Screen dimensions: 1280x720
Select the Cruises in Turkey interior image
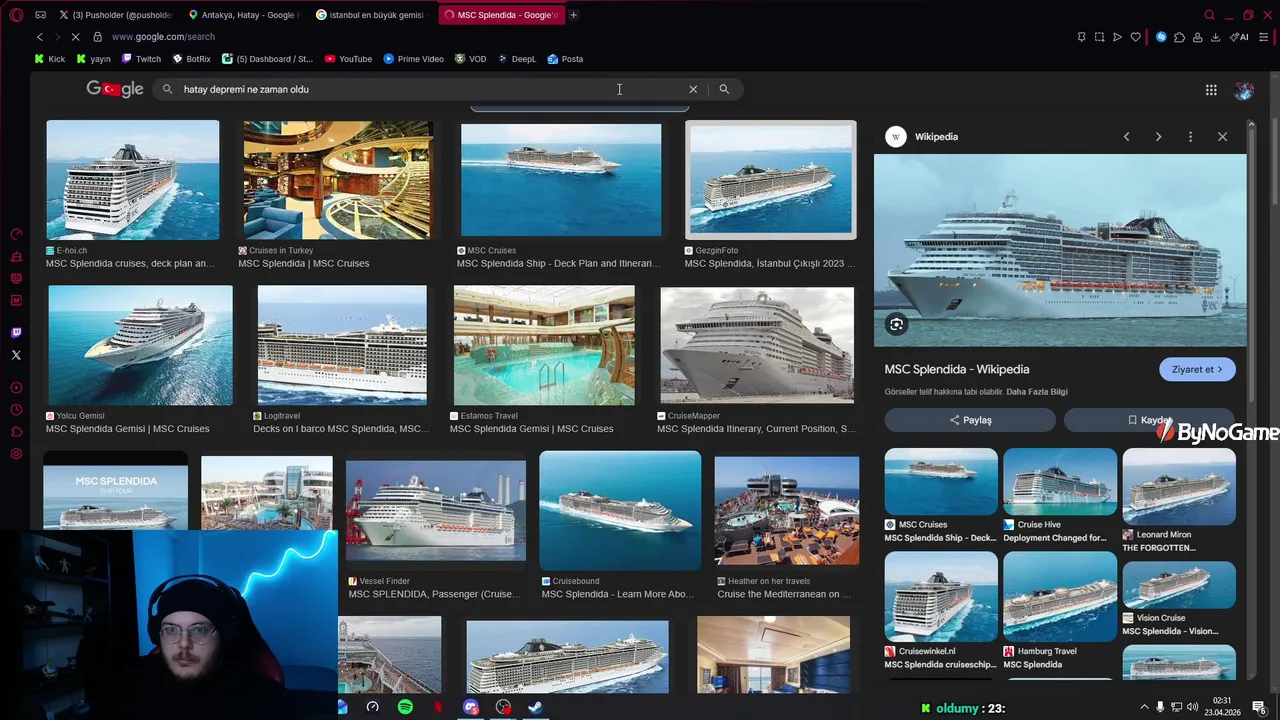click(338, 180)
